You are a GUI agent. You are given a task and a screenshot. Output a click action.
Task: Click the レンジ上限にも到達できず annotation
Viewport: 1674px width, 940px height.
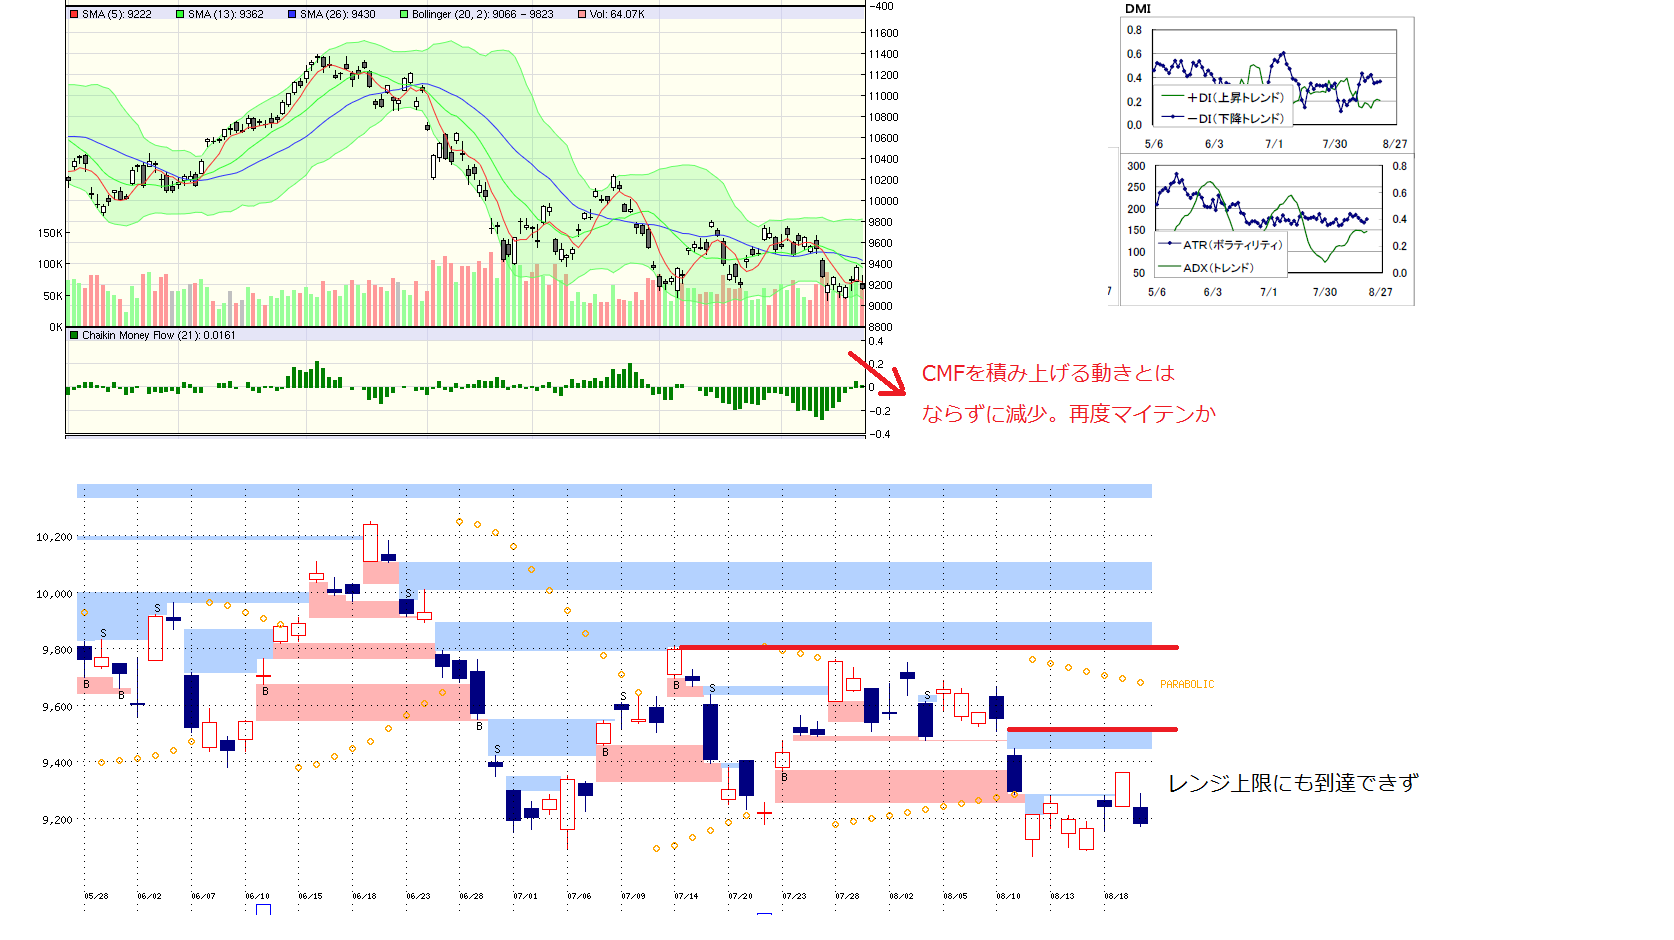point(1293,784)
